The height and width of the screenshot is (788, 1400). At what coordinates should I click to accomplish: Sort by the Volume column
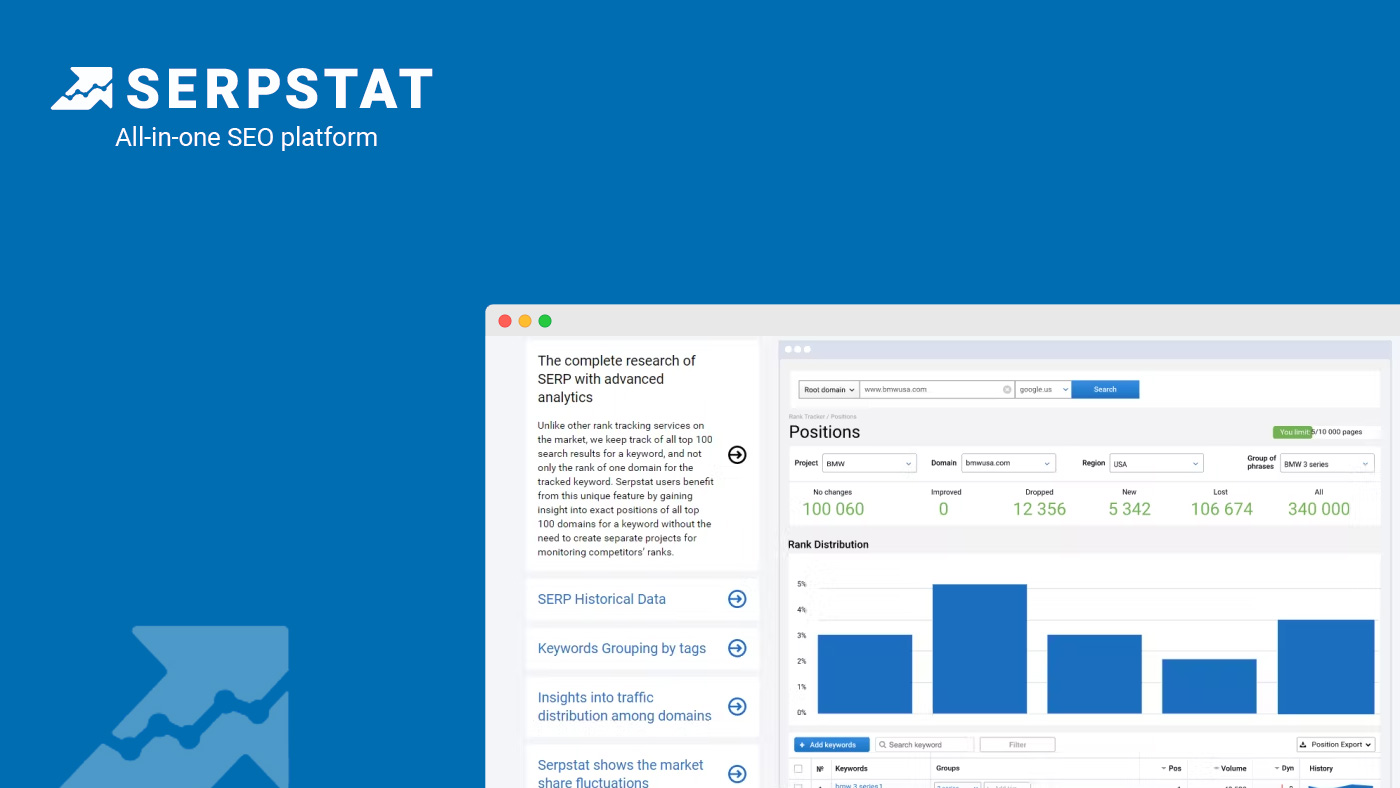coord(1231,769)
